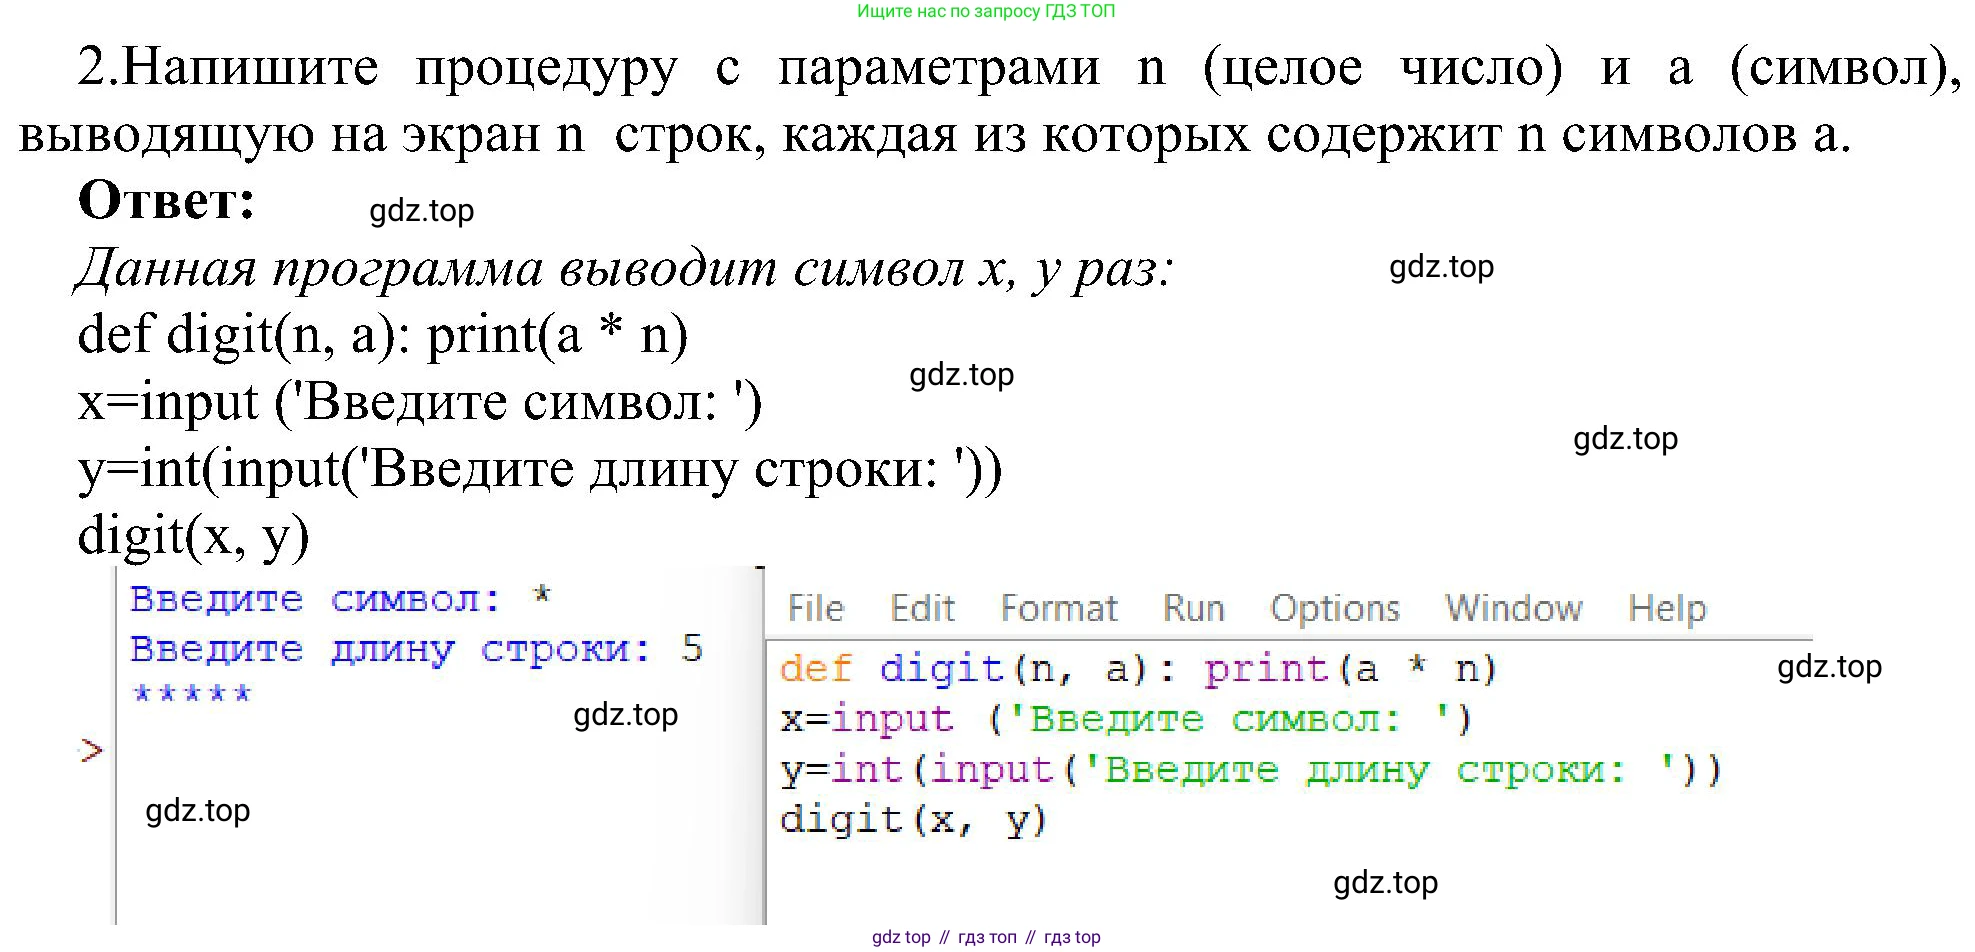Screen dimensions: 1975x952
Task: Click the orange 'def' keyword in the editor
Action: point(815,669)
